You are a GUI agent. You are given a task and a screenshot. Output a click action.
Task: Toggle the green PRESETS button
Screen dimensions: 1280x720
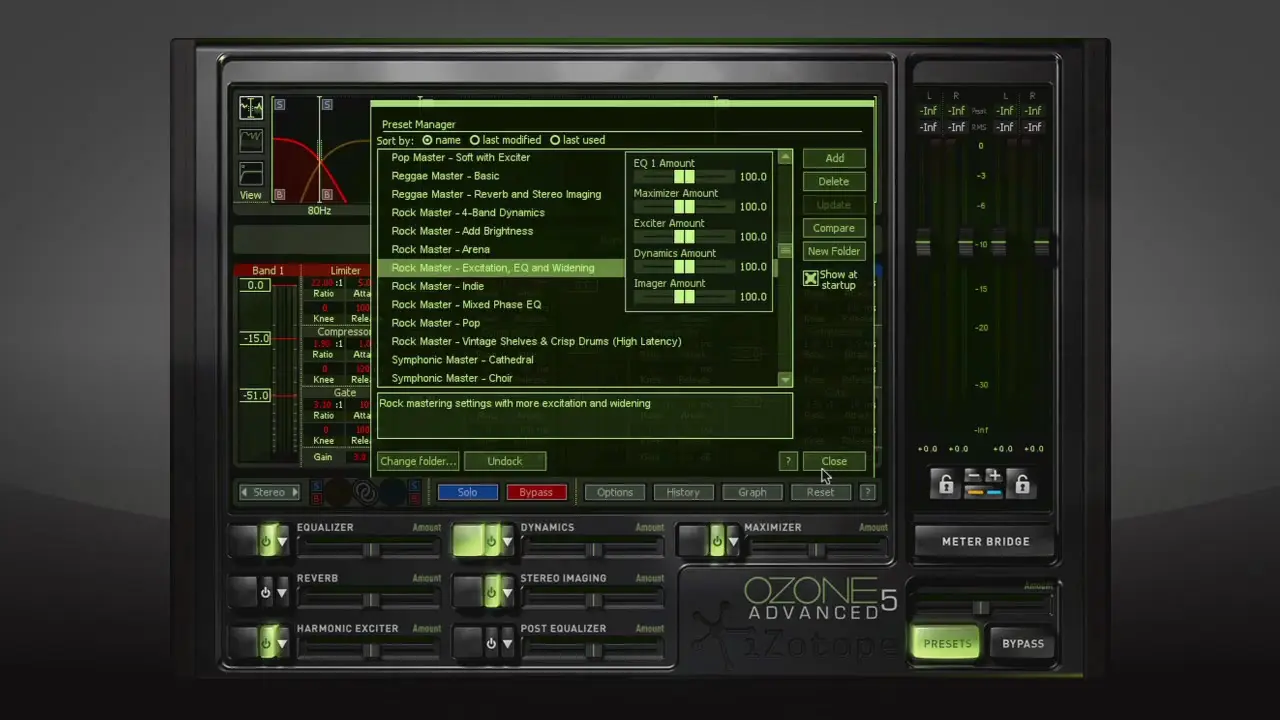(x=947, y=644)
